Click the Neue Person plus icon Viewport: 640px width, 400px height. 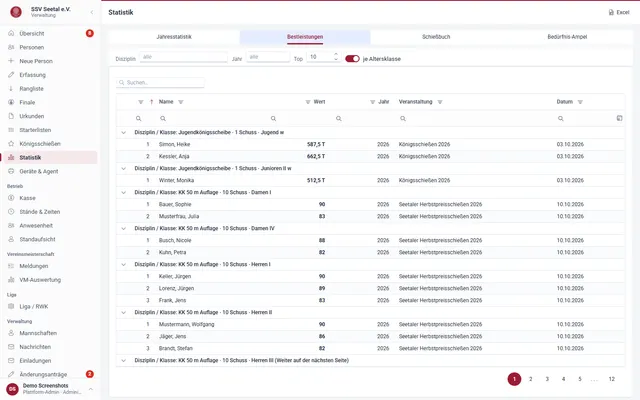11,61
